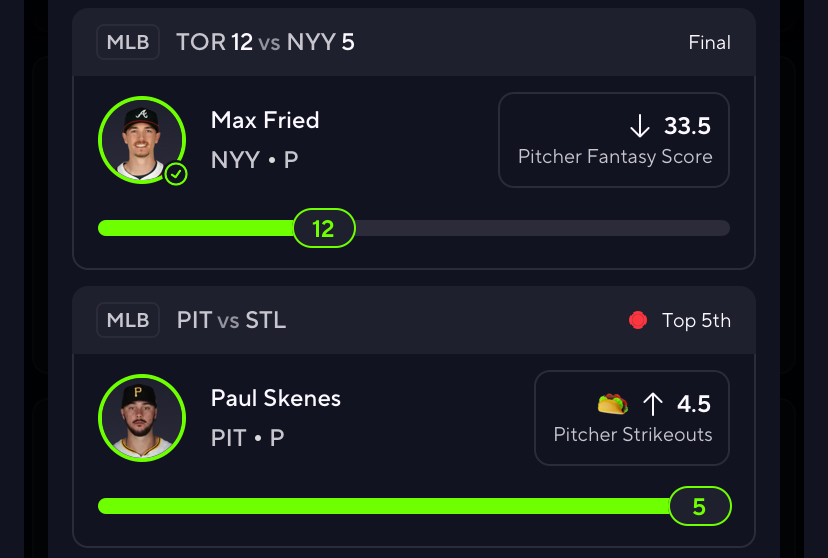
Task: Click Paul Skenes' player photo
Action: (142, 418)
